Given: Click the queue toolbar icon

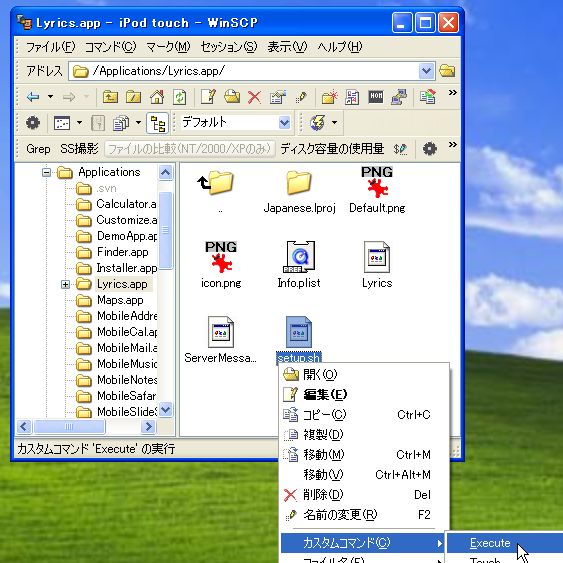Looking at the screenshot, I should pos(98,123).
